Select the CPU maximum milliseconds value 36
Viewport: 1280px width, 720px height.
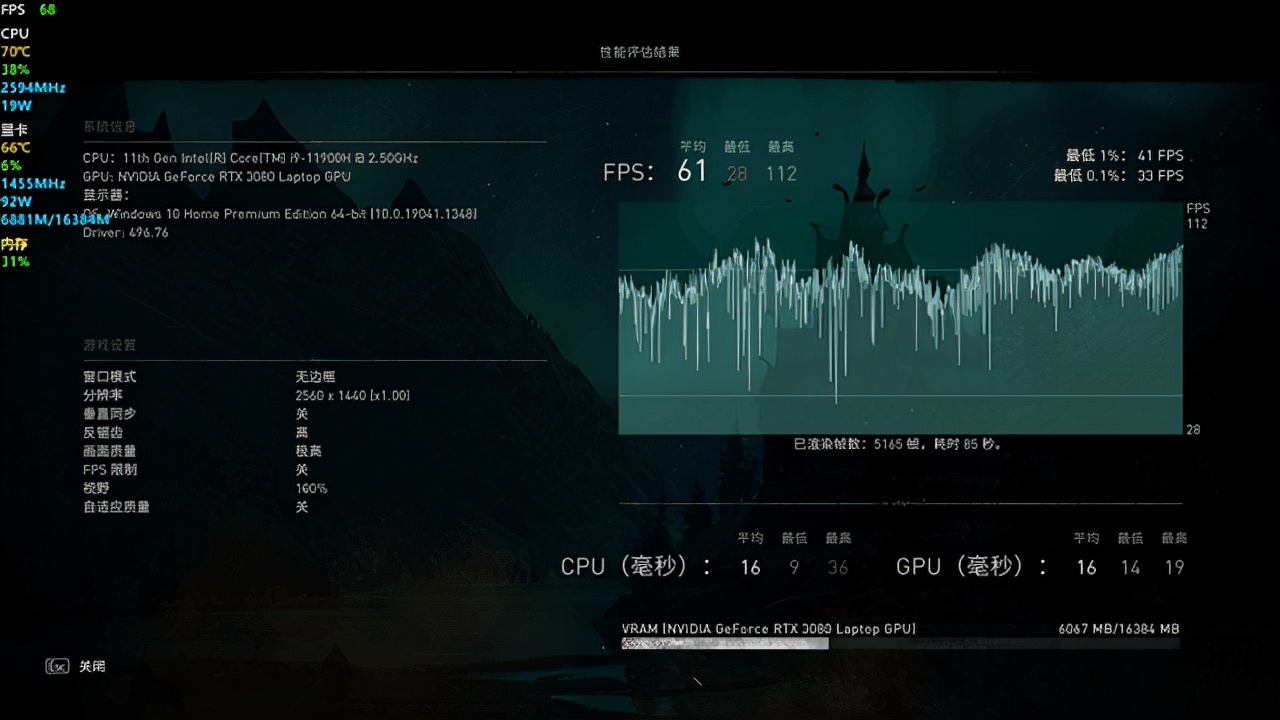pyautogui.click(x=838, y=568)
